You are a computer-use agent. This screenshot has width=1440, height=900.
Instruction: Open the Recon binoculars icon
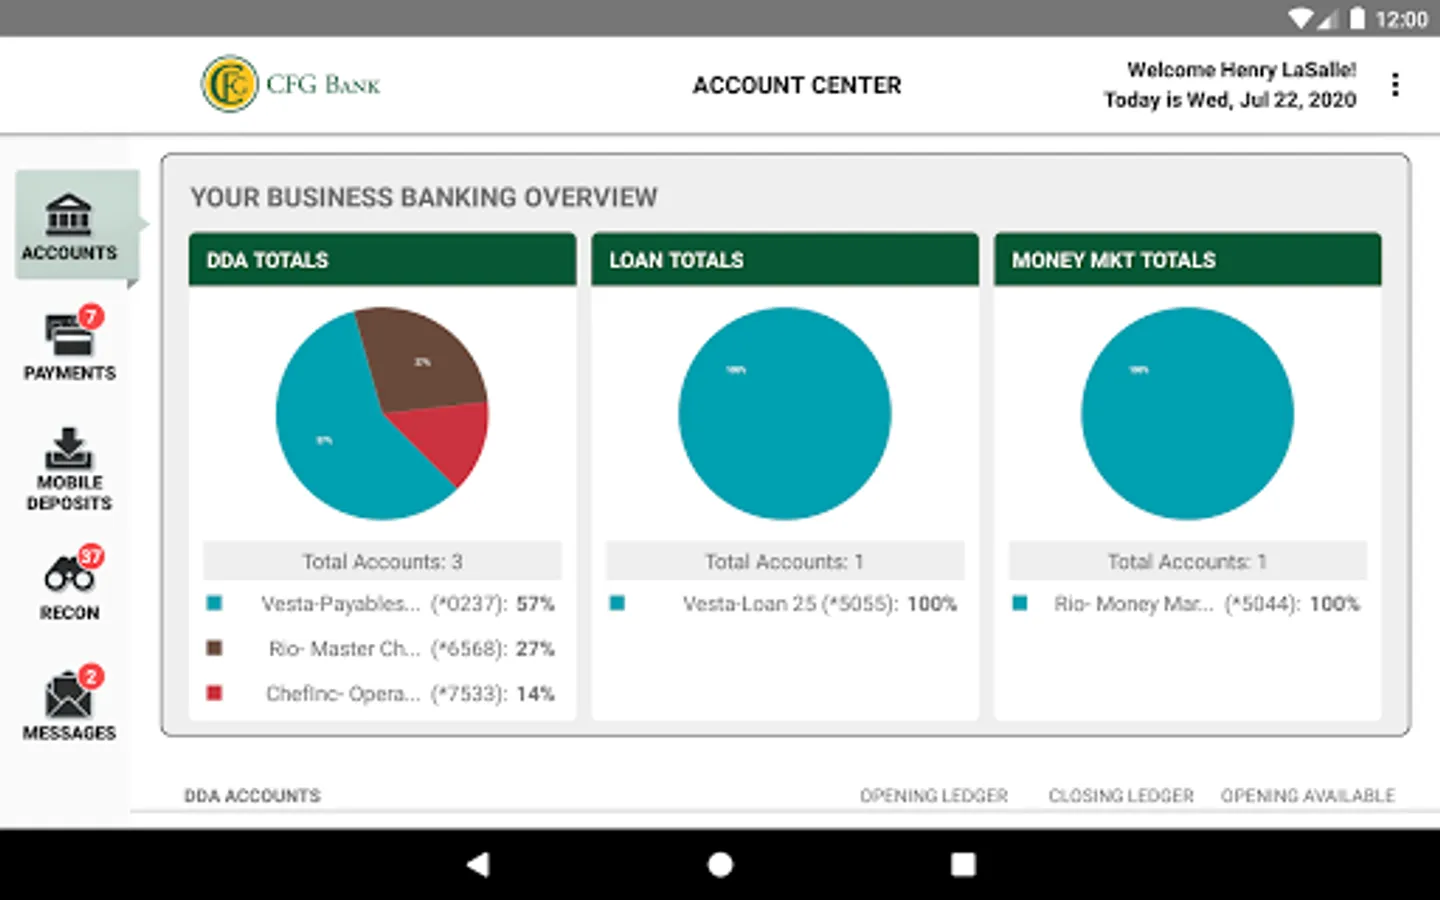click(x=70, y=572)
